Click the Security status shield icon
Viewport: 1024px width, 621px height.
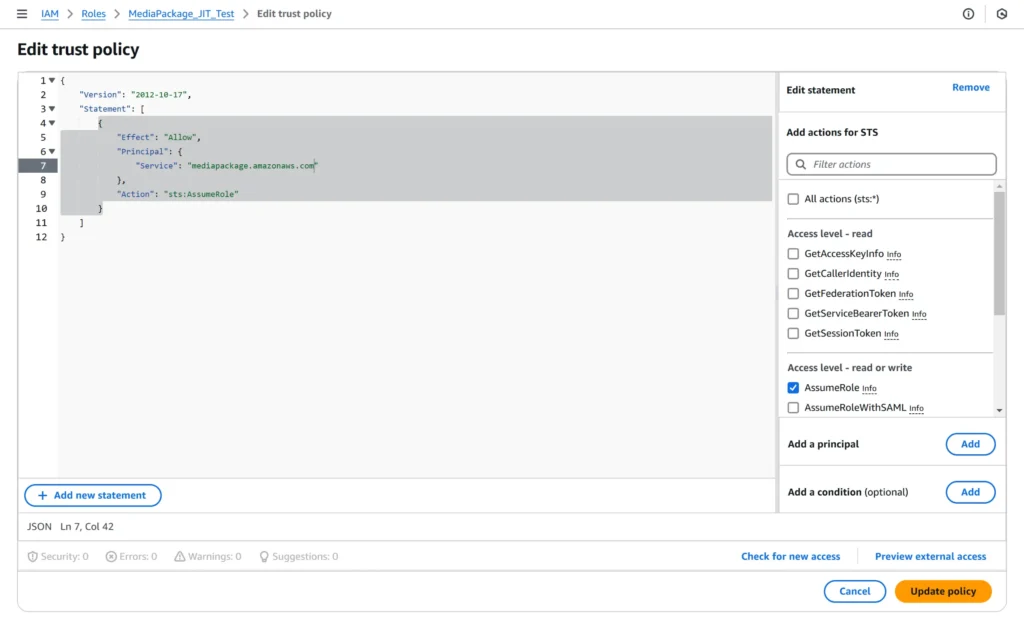tap(32, 556)
